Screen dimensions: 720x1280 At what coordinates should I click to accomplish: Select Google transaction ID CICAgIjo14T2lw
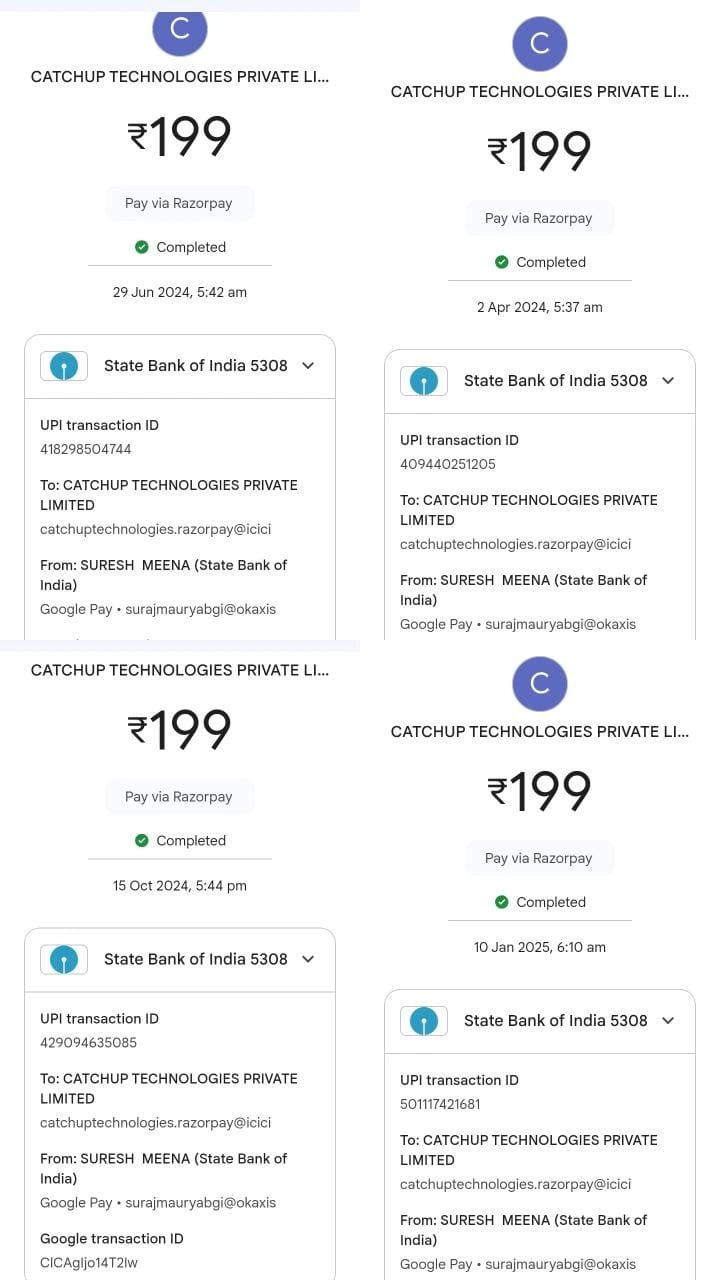pos(89,1263)
